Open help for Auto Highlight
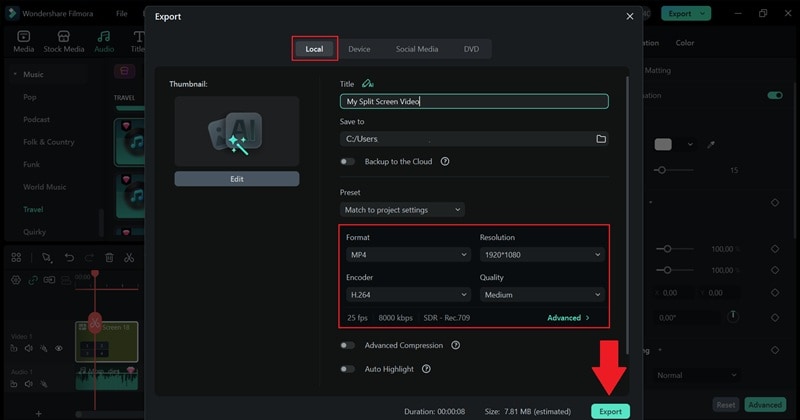 click(x=426, y=369)
